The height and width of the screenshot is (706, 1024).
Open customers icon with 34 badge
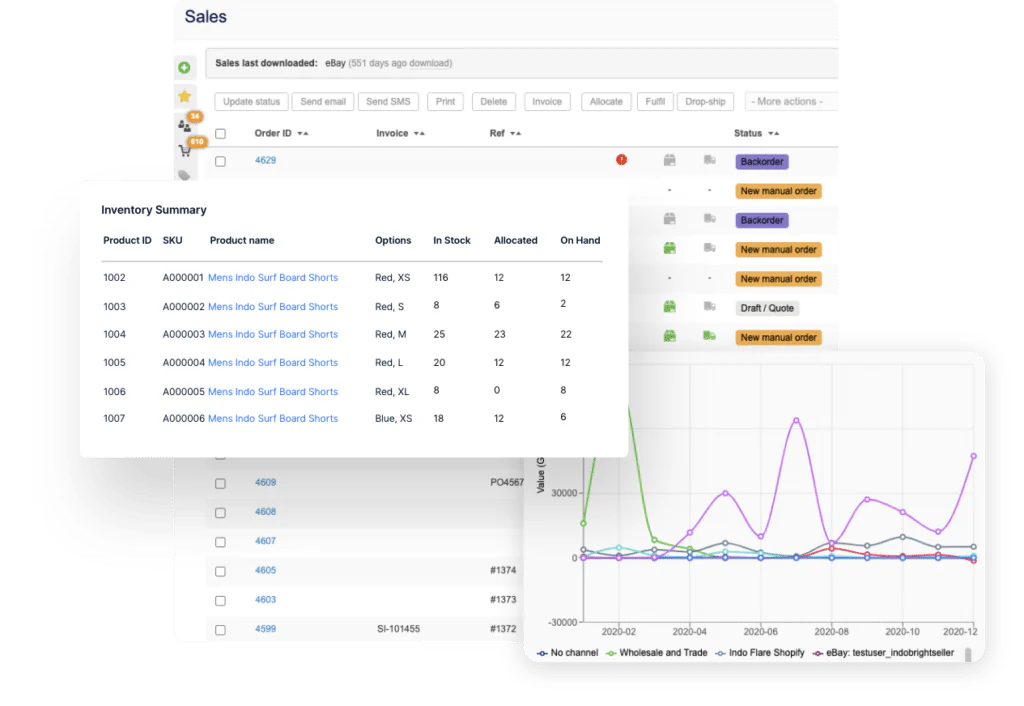pyautogui.click(x=184, y=125)
